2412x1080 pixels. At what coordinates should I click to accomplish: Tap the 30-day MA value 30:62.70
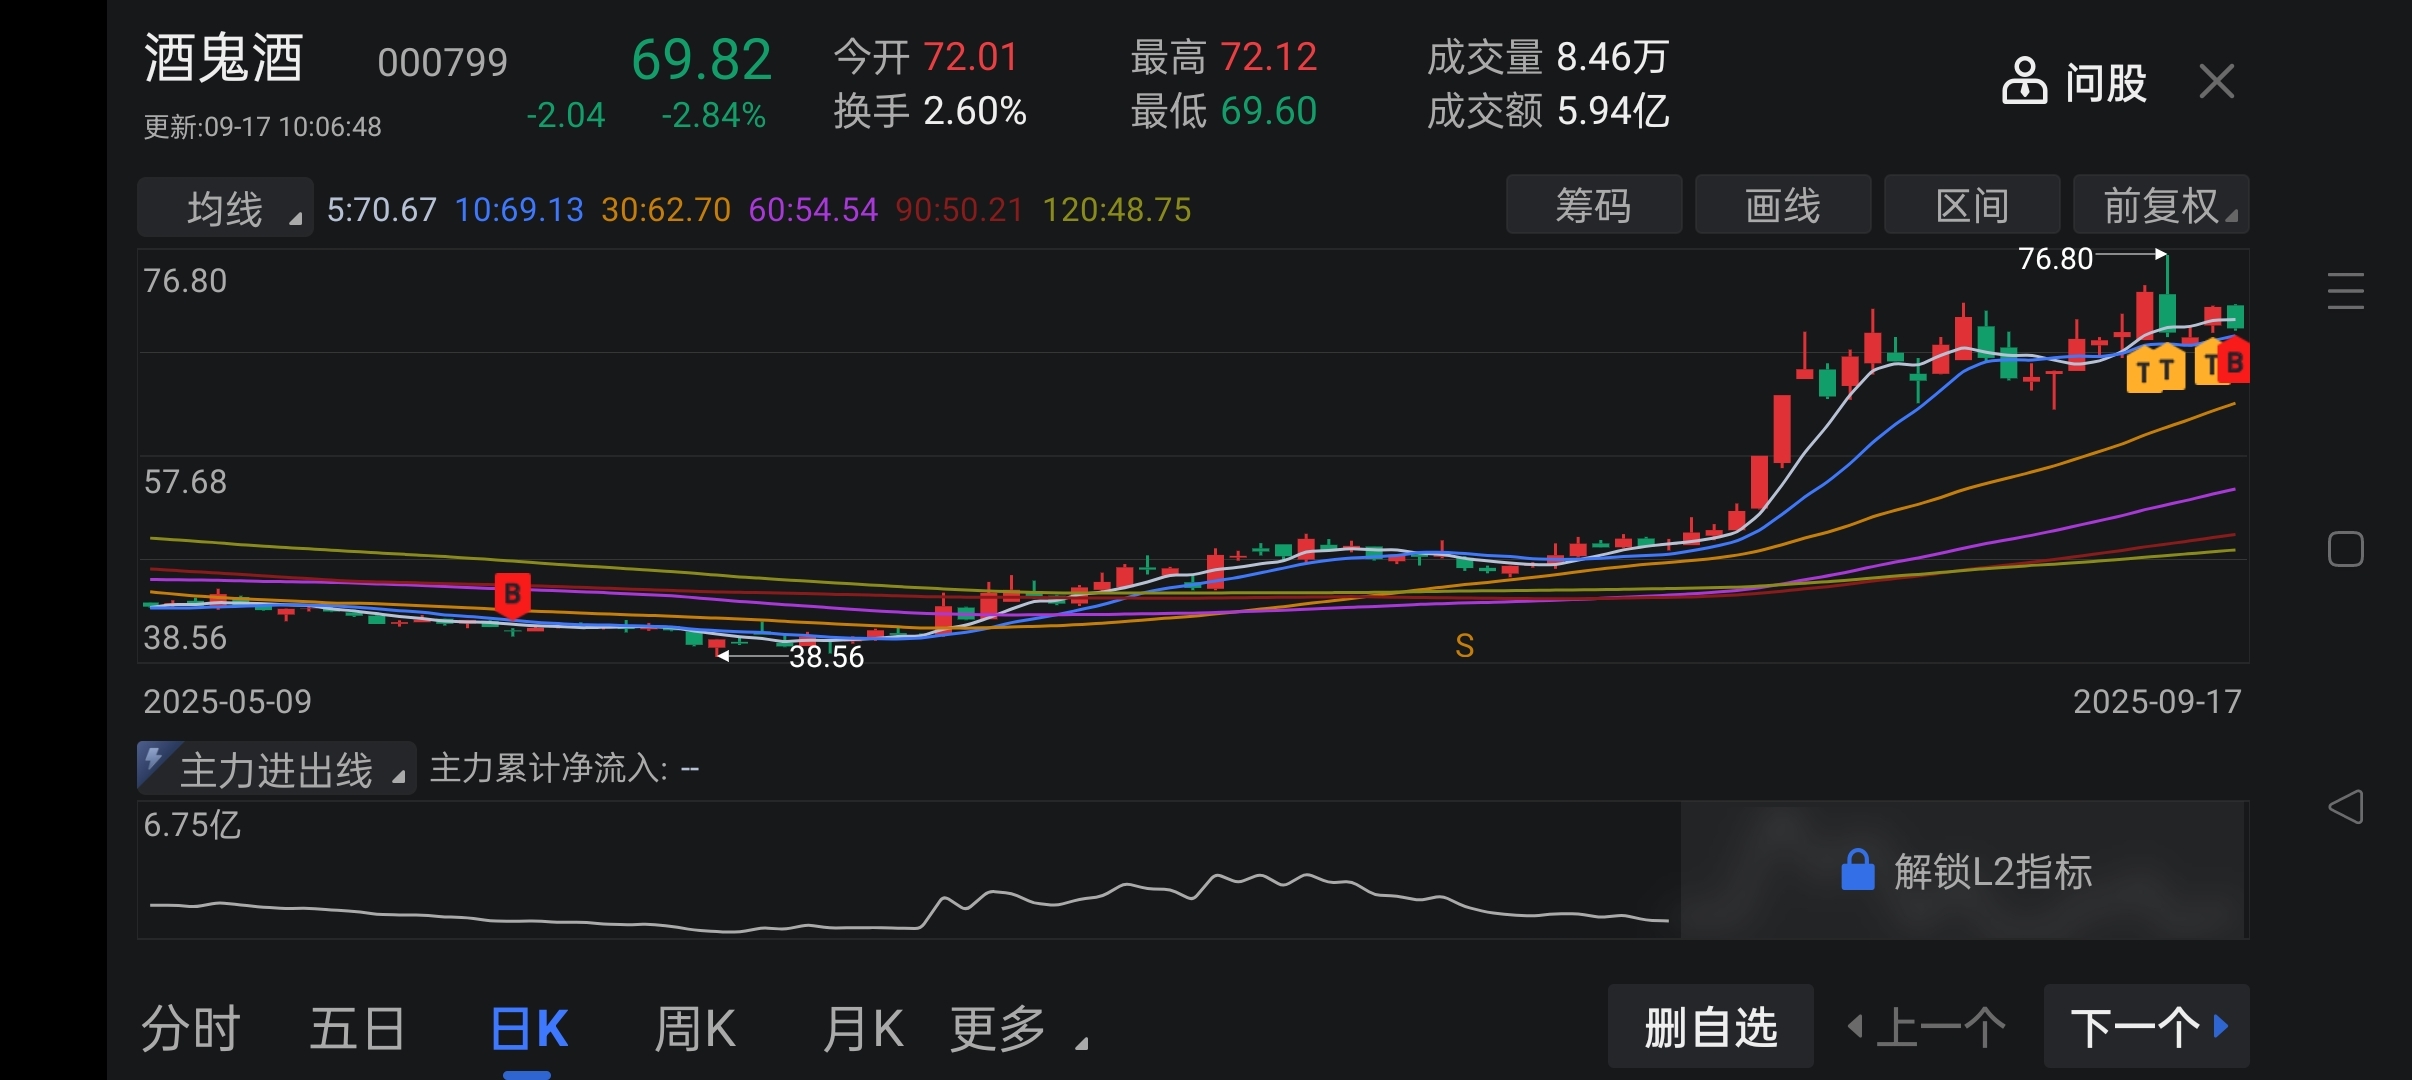pyautogui.click(x=666, y=209)
